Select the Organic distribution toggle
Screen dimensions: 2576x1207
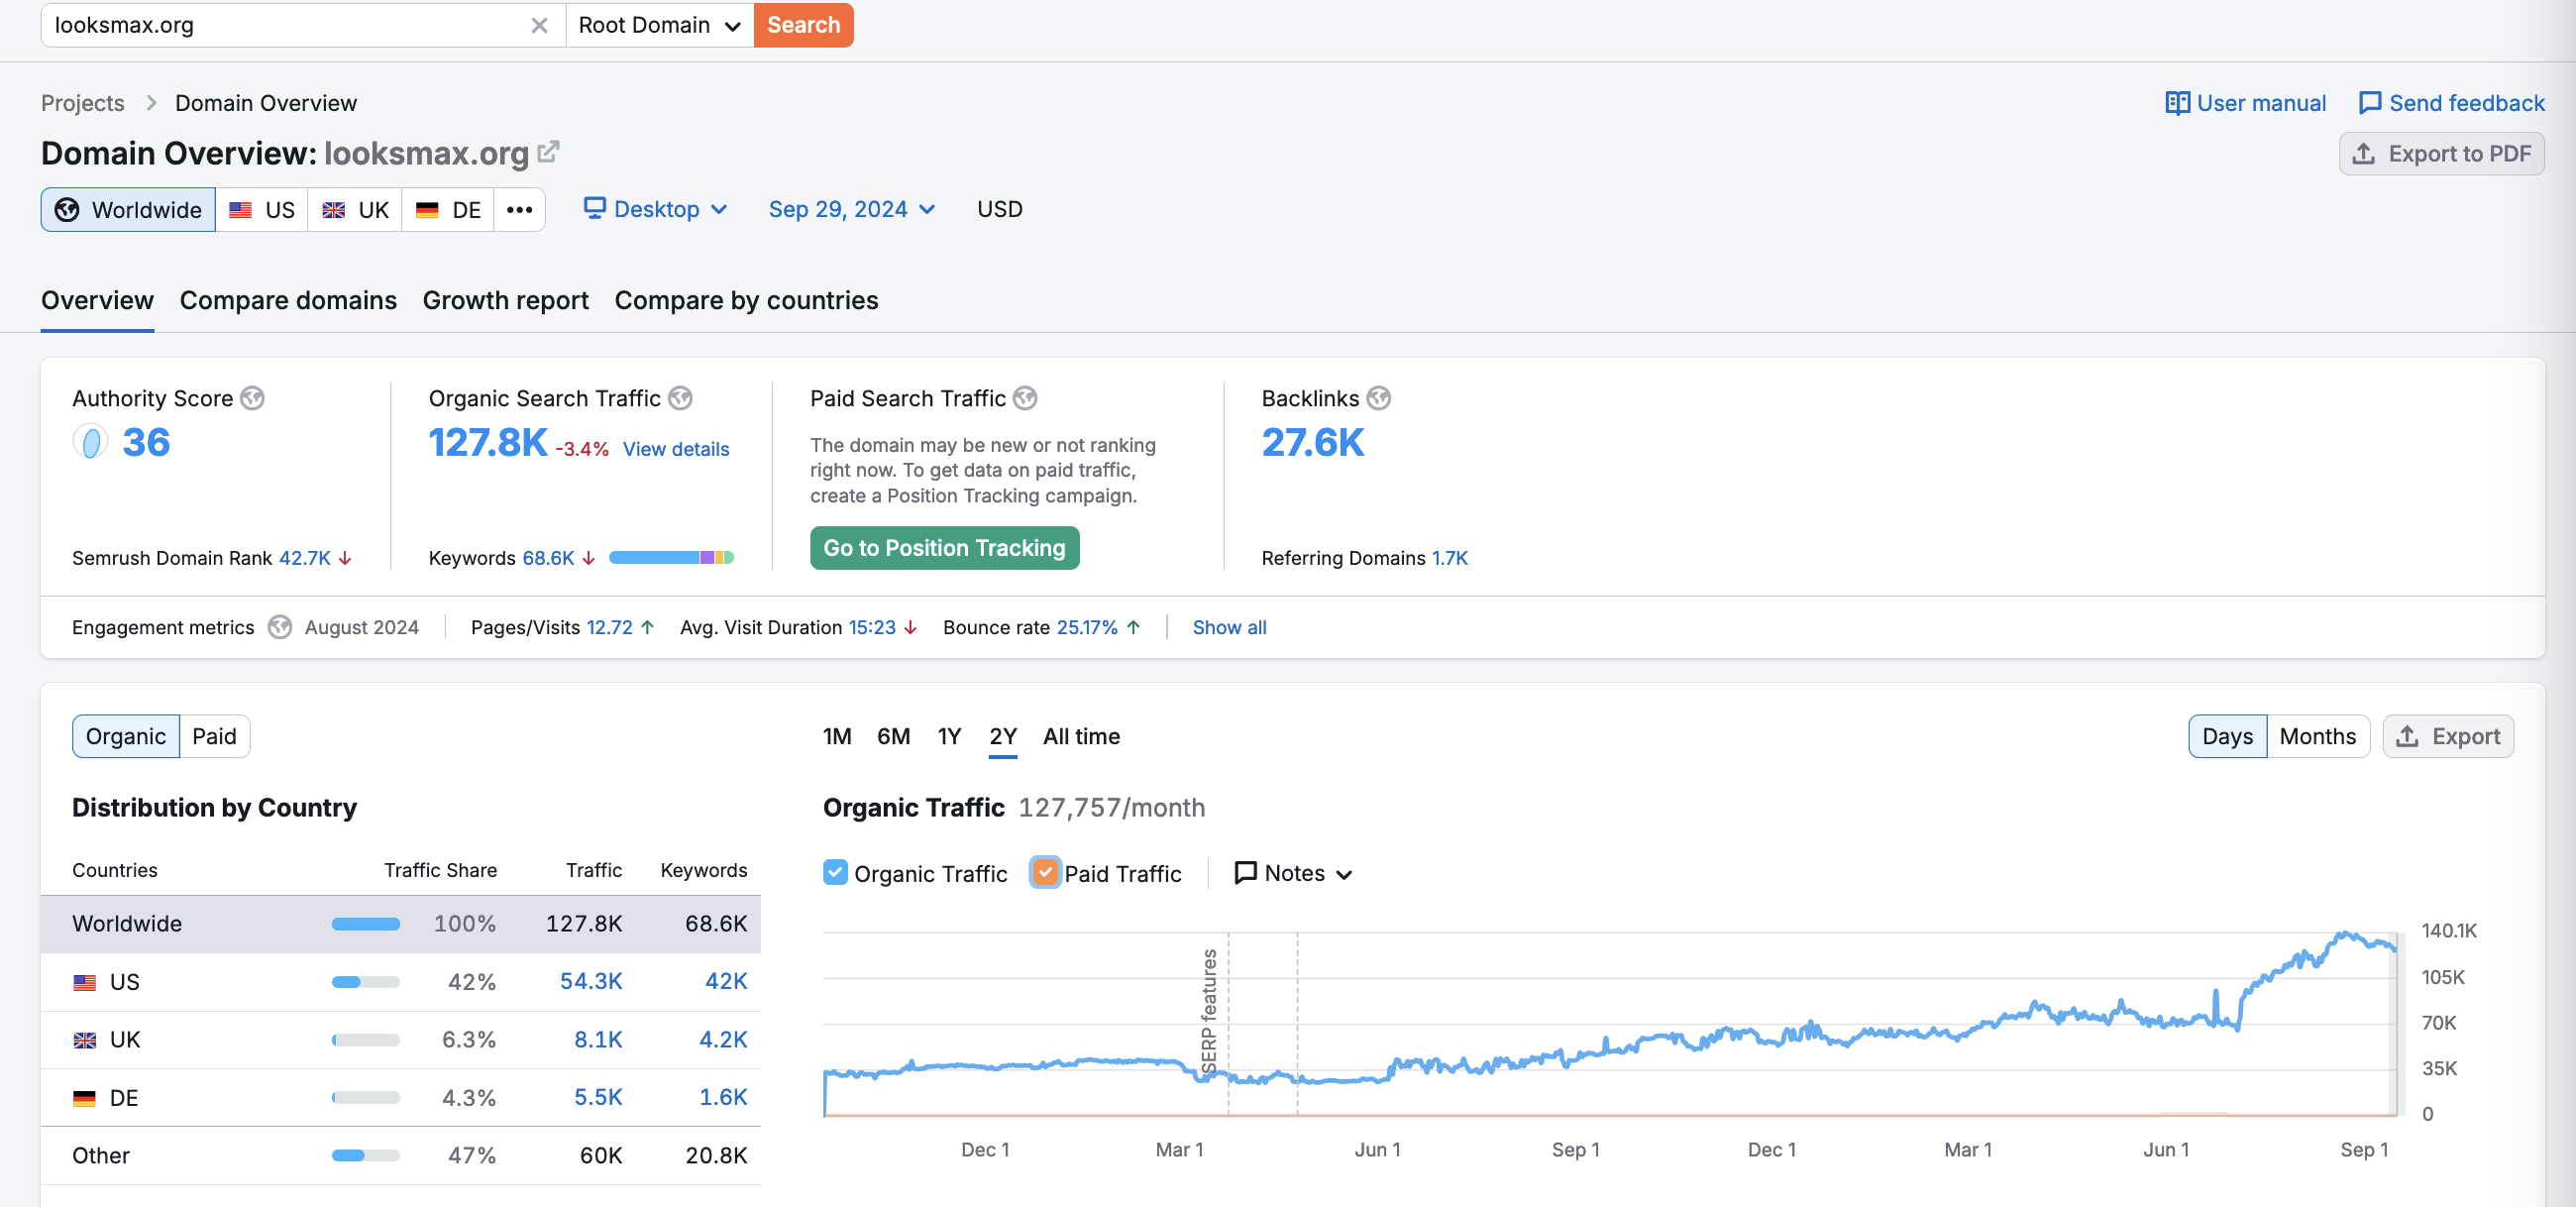(126, 736)
